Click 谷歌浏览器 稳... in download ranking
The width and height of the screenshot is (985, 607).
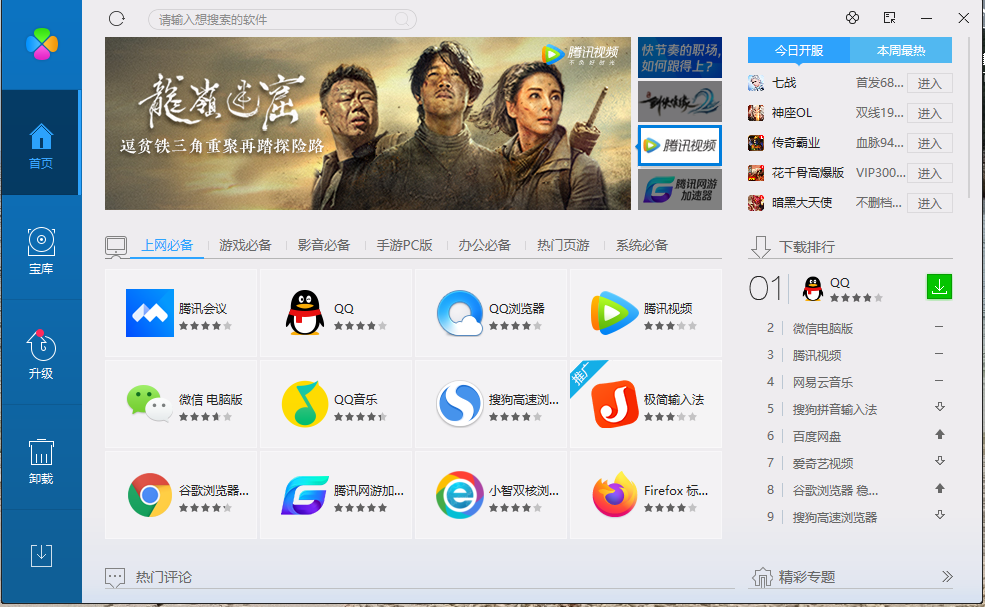point(835,491)
